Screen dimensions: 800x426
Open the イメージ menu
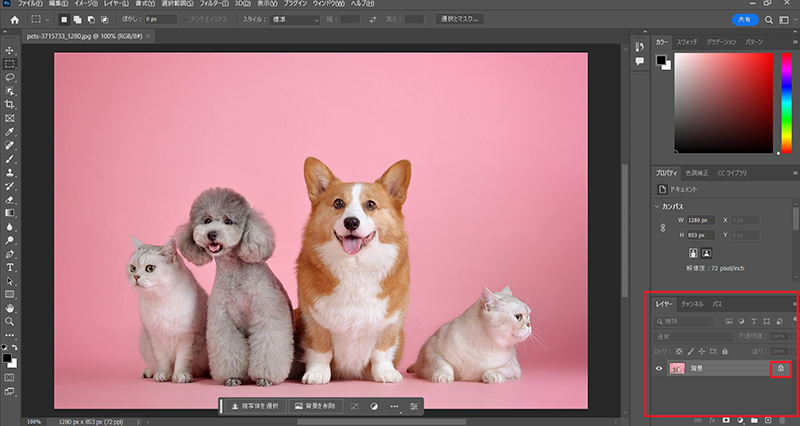87,4
